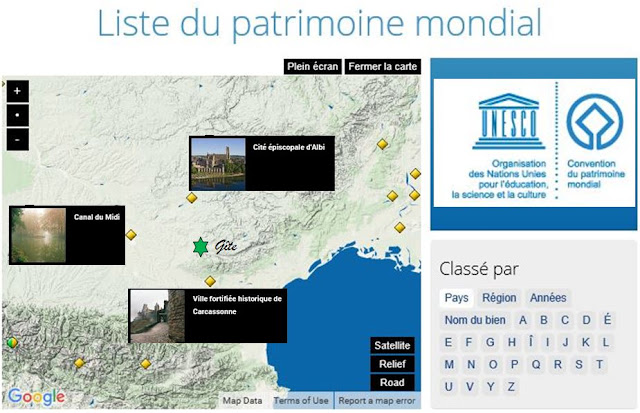Open the UNESCO temple logo

click(509, 122)
